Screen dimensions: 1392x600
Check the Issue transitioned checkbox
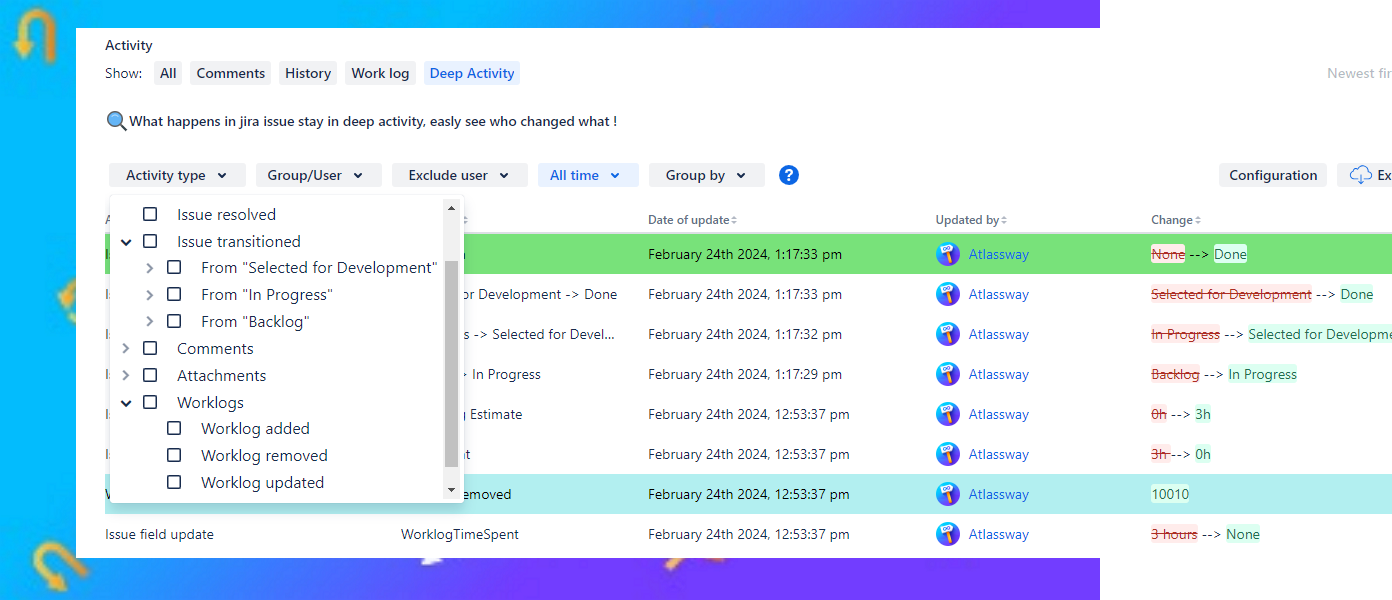pos(150,241)
